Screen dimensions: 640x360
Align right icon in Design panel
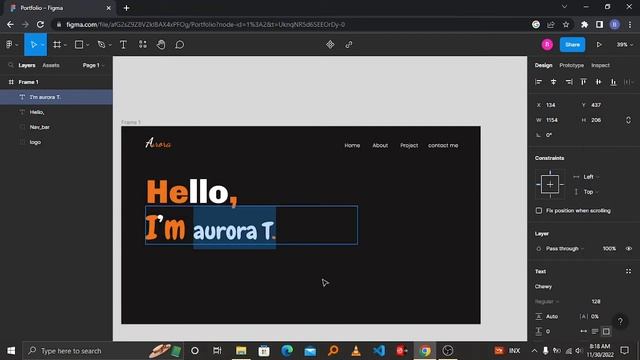coord(569,82)
